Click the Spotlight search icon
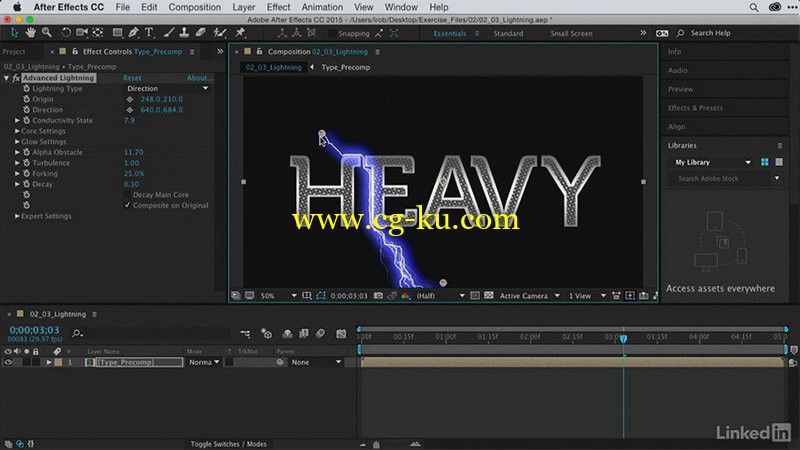The image size is (800, 450). [x=754, y=7]
